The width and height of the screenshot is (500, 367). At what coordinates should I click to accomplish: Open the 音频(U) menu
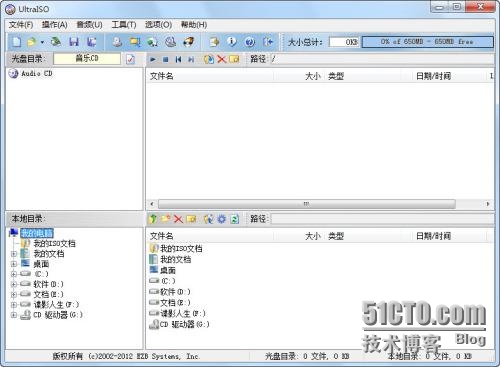click(89, 25)
